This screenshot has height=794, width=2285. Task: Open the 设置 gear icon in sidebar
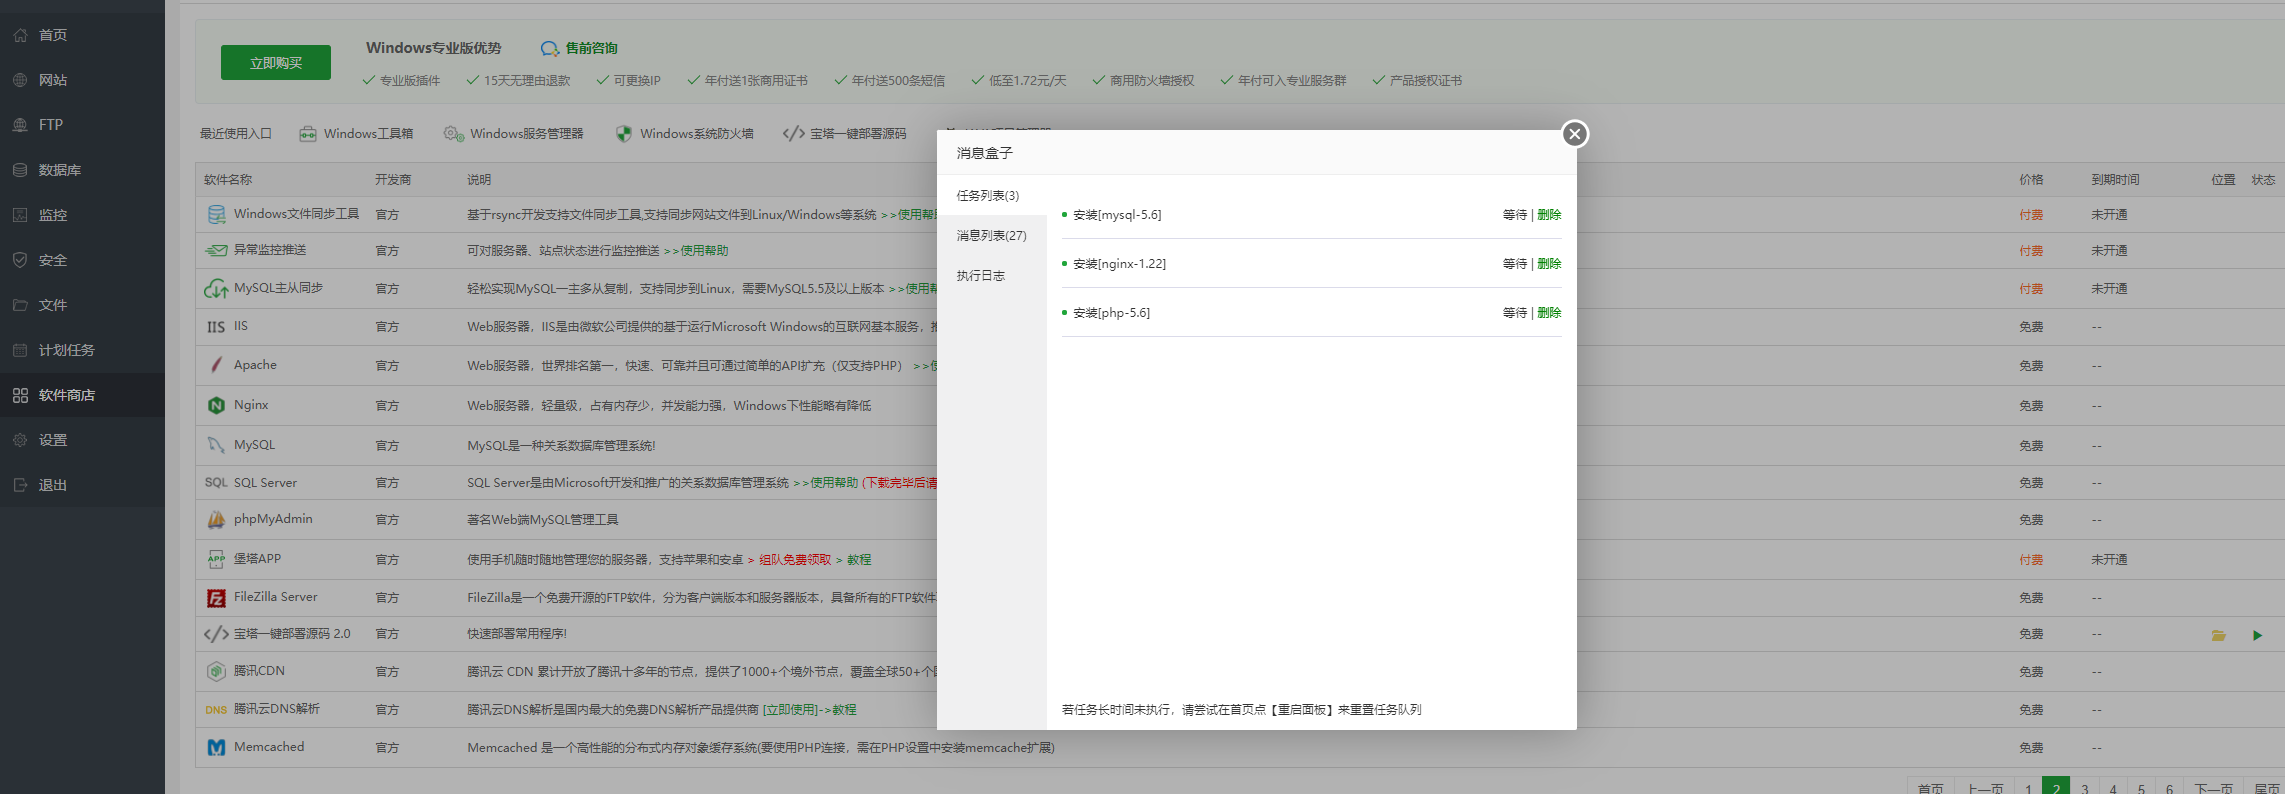(20, 440)
